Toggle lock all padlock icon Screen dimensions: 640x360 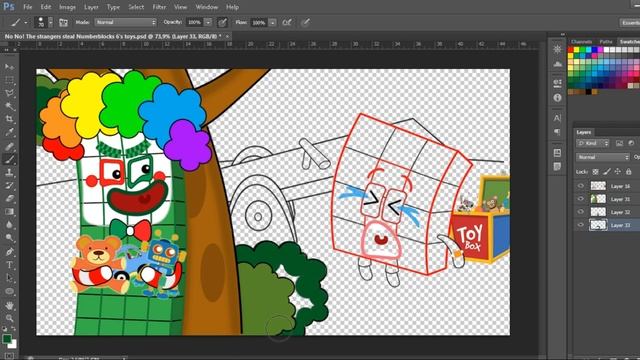(x=629, y=172)
